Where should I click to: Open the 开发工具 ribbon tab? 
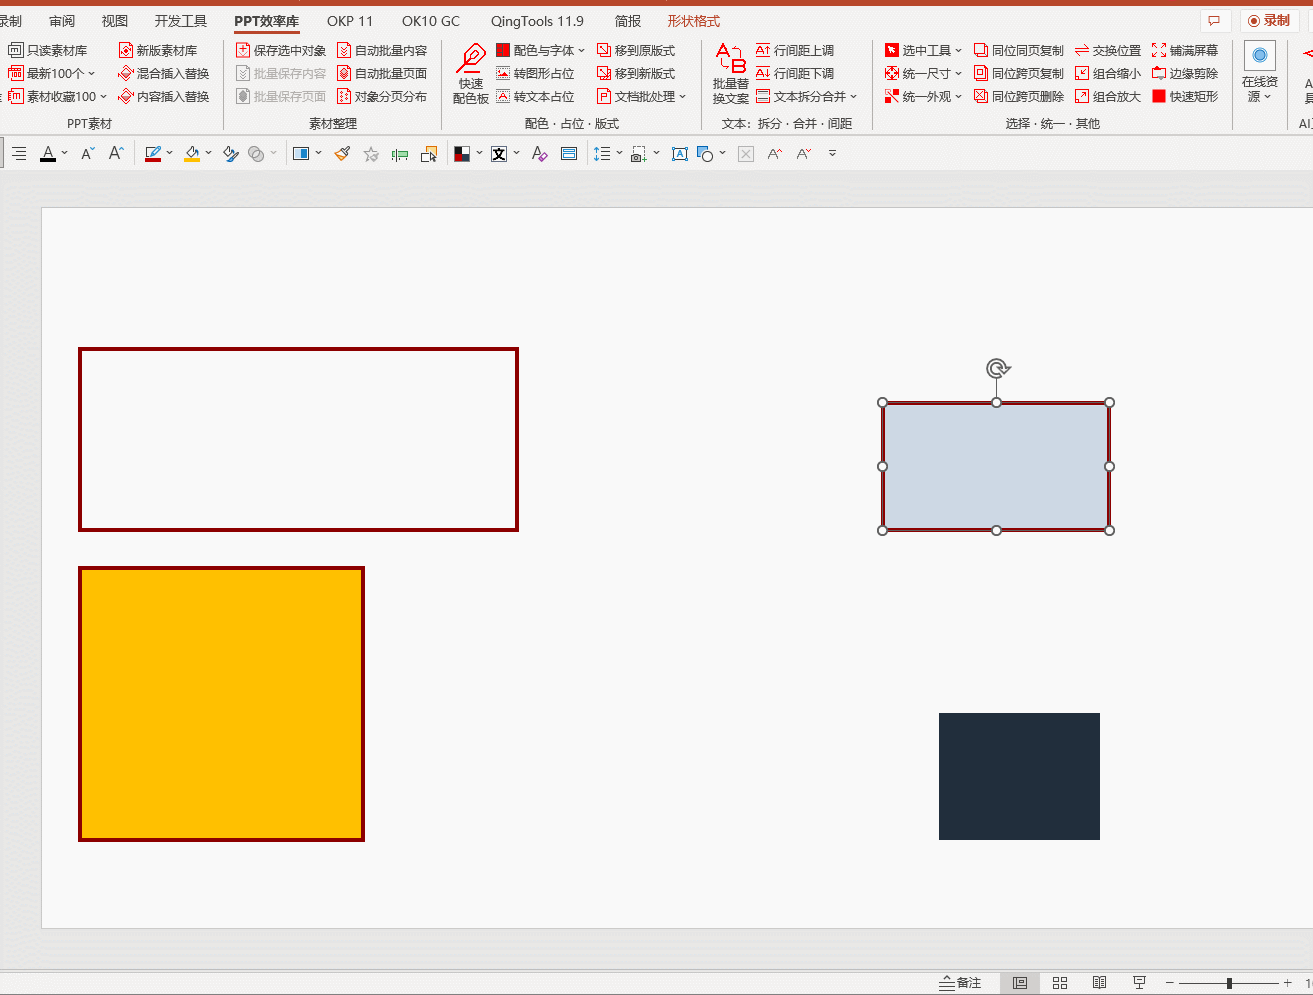(x=181, y=21)
